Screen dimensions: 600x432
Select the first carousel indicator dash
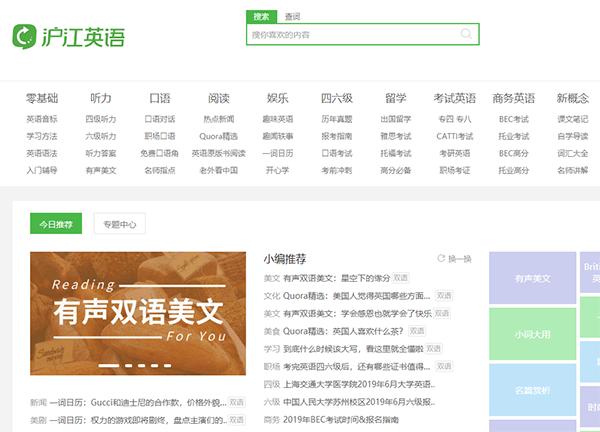coord(108,365)
